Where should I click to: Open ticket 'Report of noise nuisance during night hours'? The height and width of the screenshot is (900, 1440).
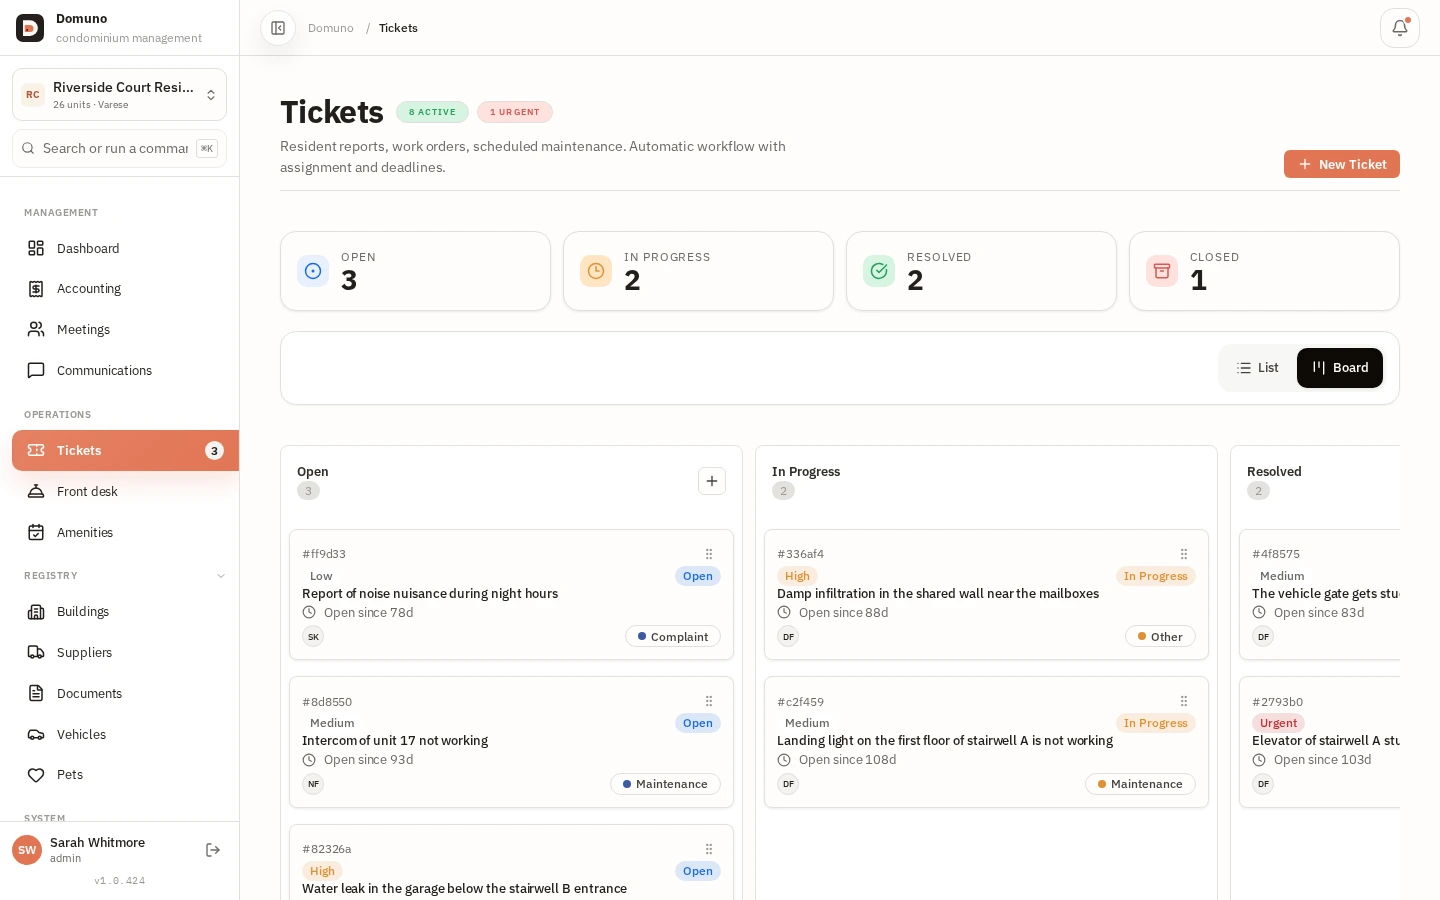tap(430, 594)
